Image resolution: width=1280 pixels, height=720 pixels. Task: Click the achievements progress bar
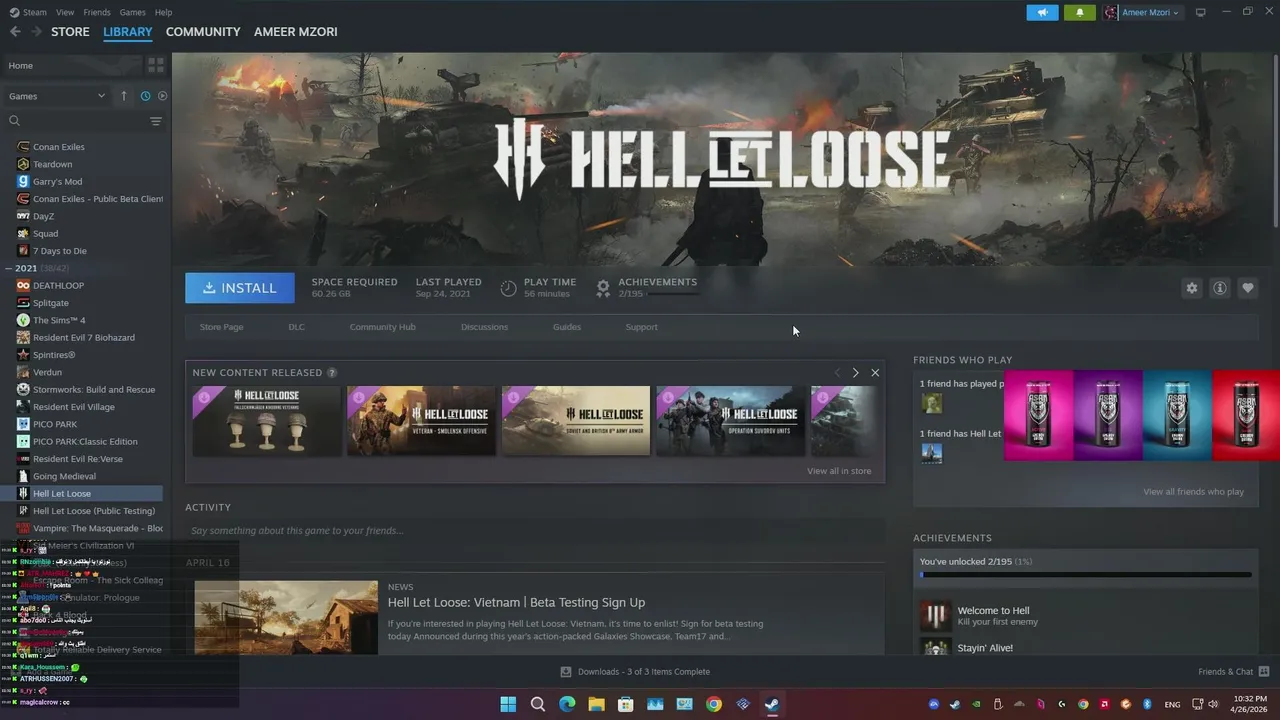(x=1086, y=575)
